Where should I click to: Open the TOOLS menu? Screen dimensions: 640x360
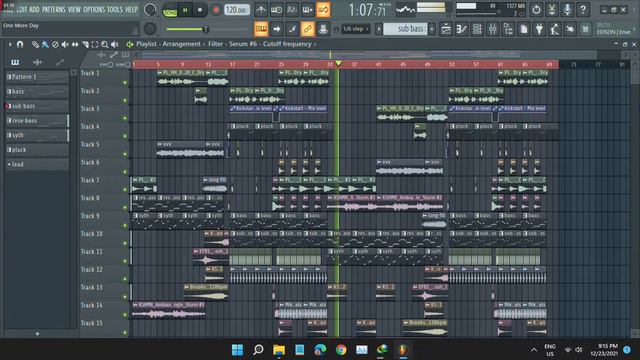click(115, 9)
